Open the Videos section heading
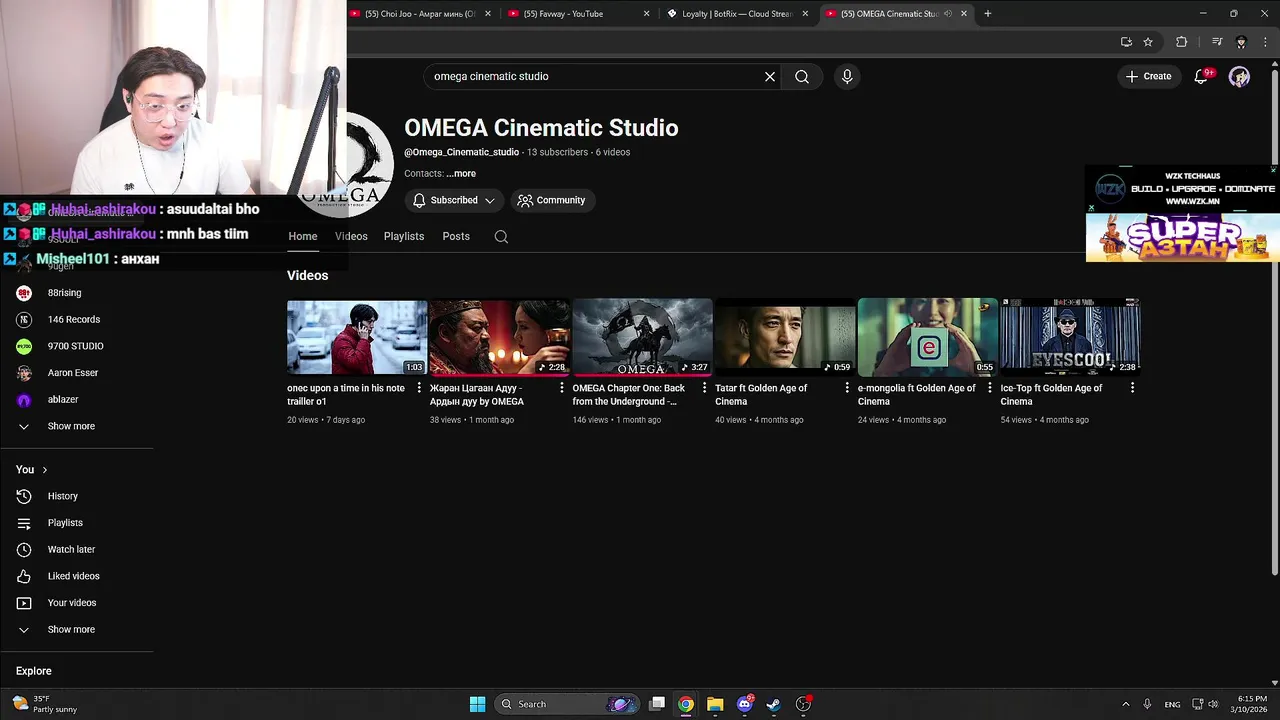The image size is (1280, 720). pos(307,275)
